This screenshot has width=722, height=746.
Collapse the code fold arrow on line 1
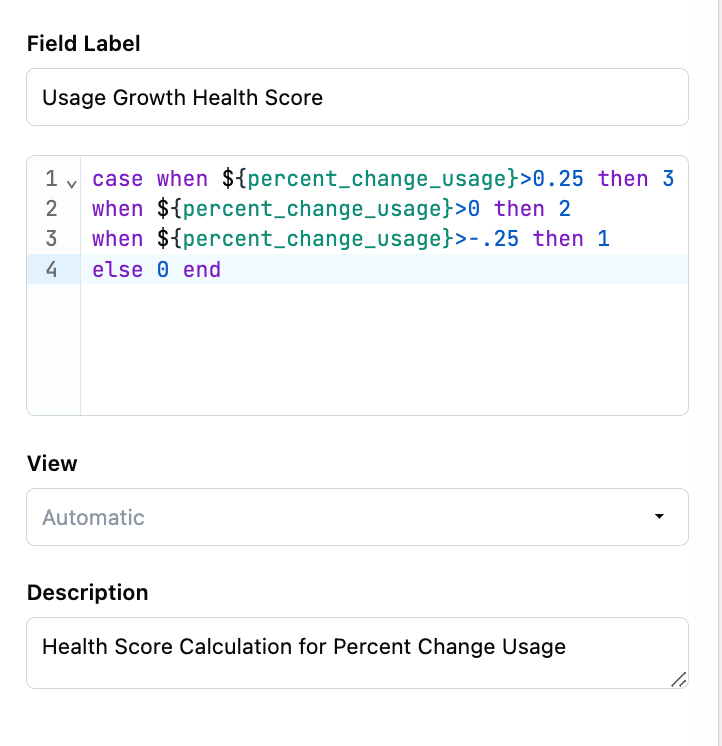71,184
